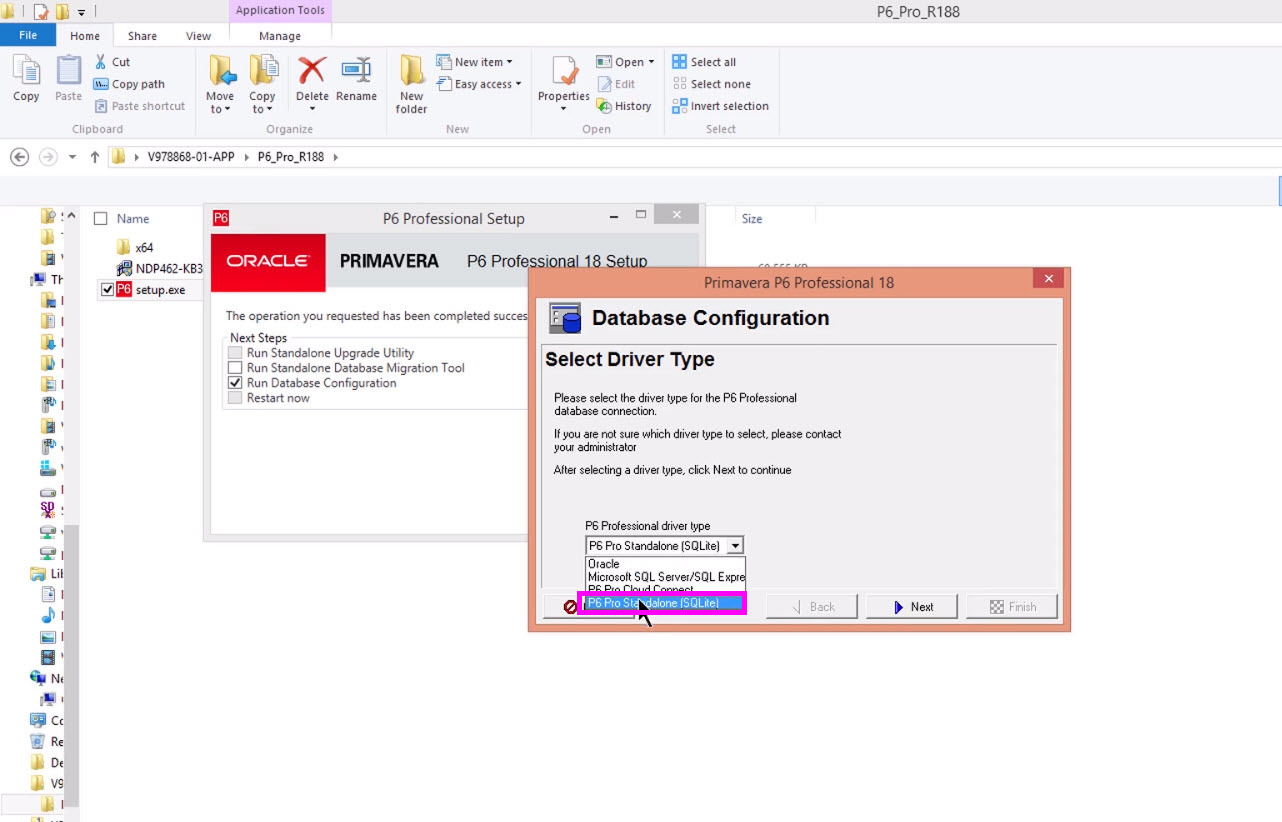This screenshot has height=822, width=1282.
Task: Create a New folder
Action: click(411, 84)
